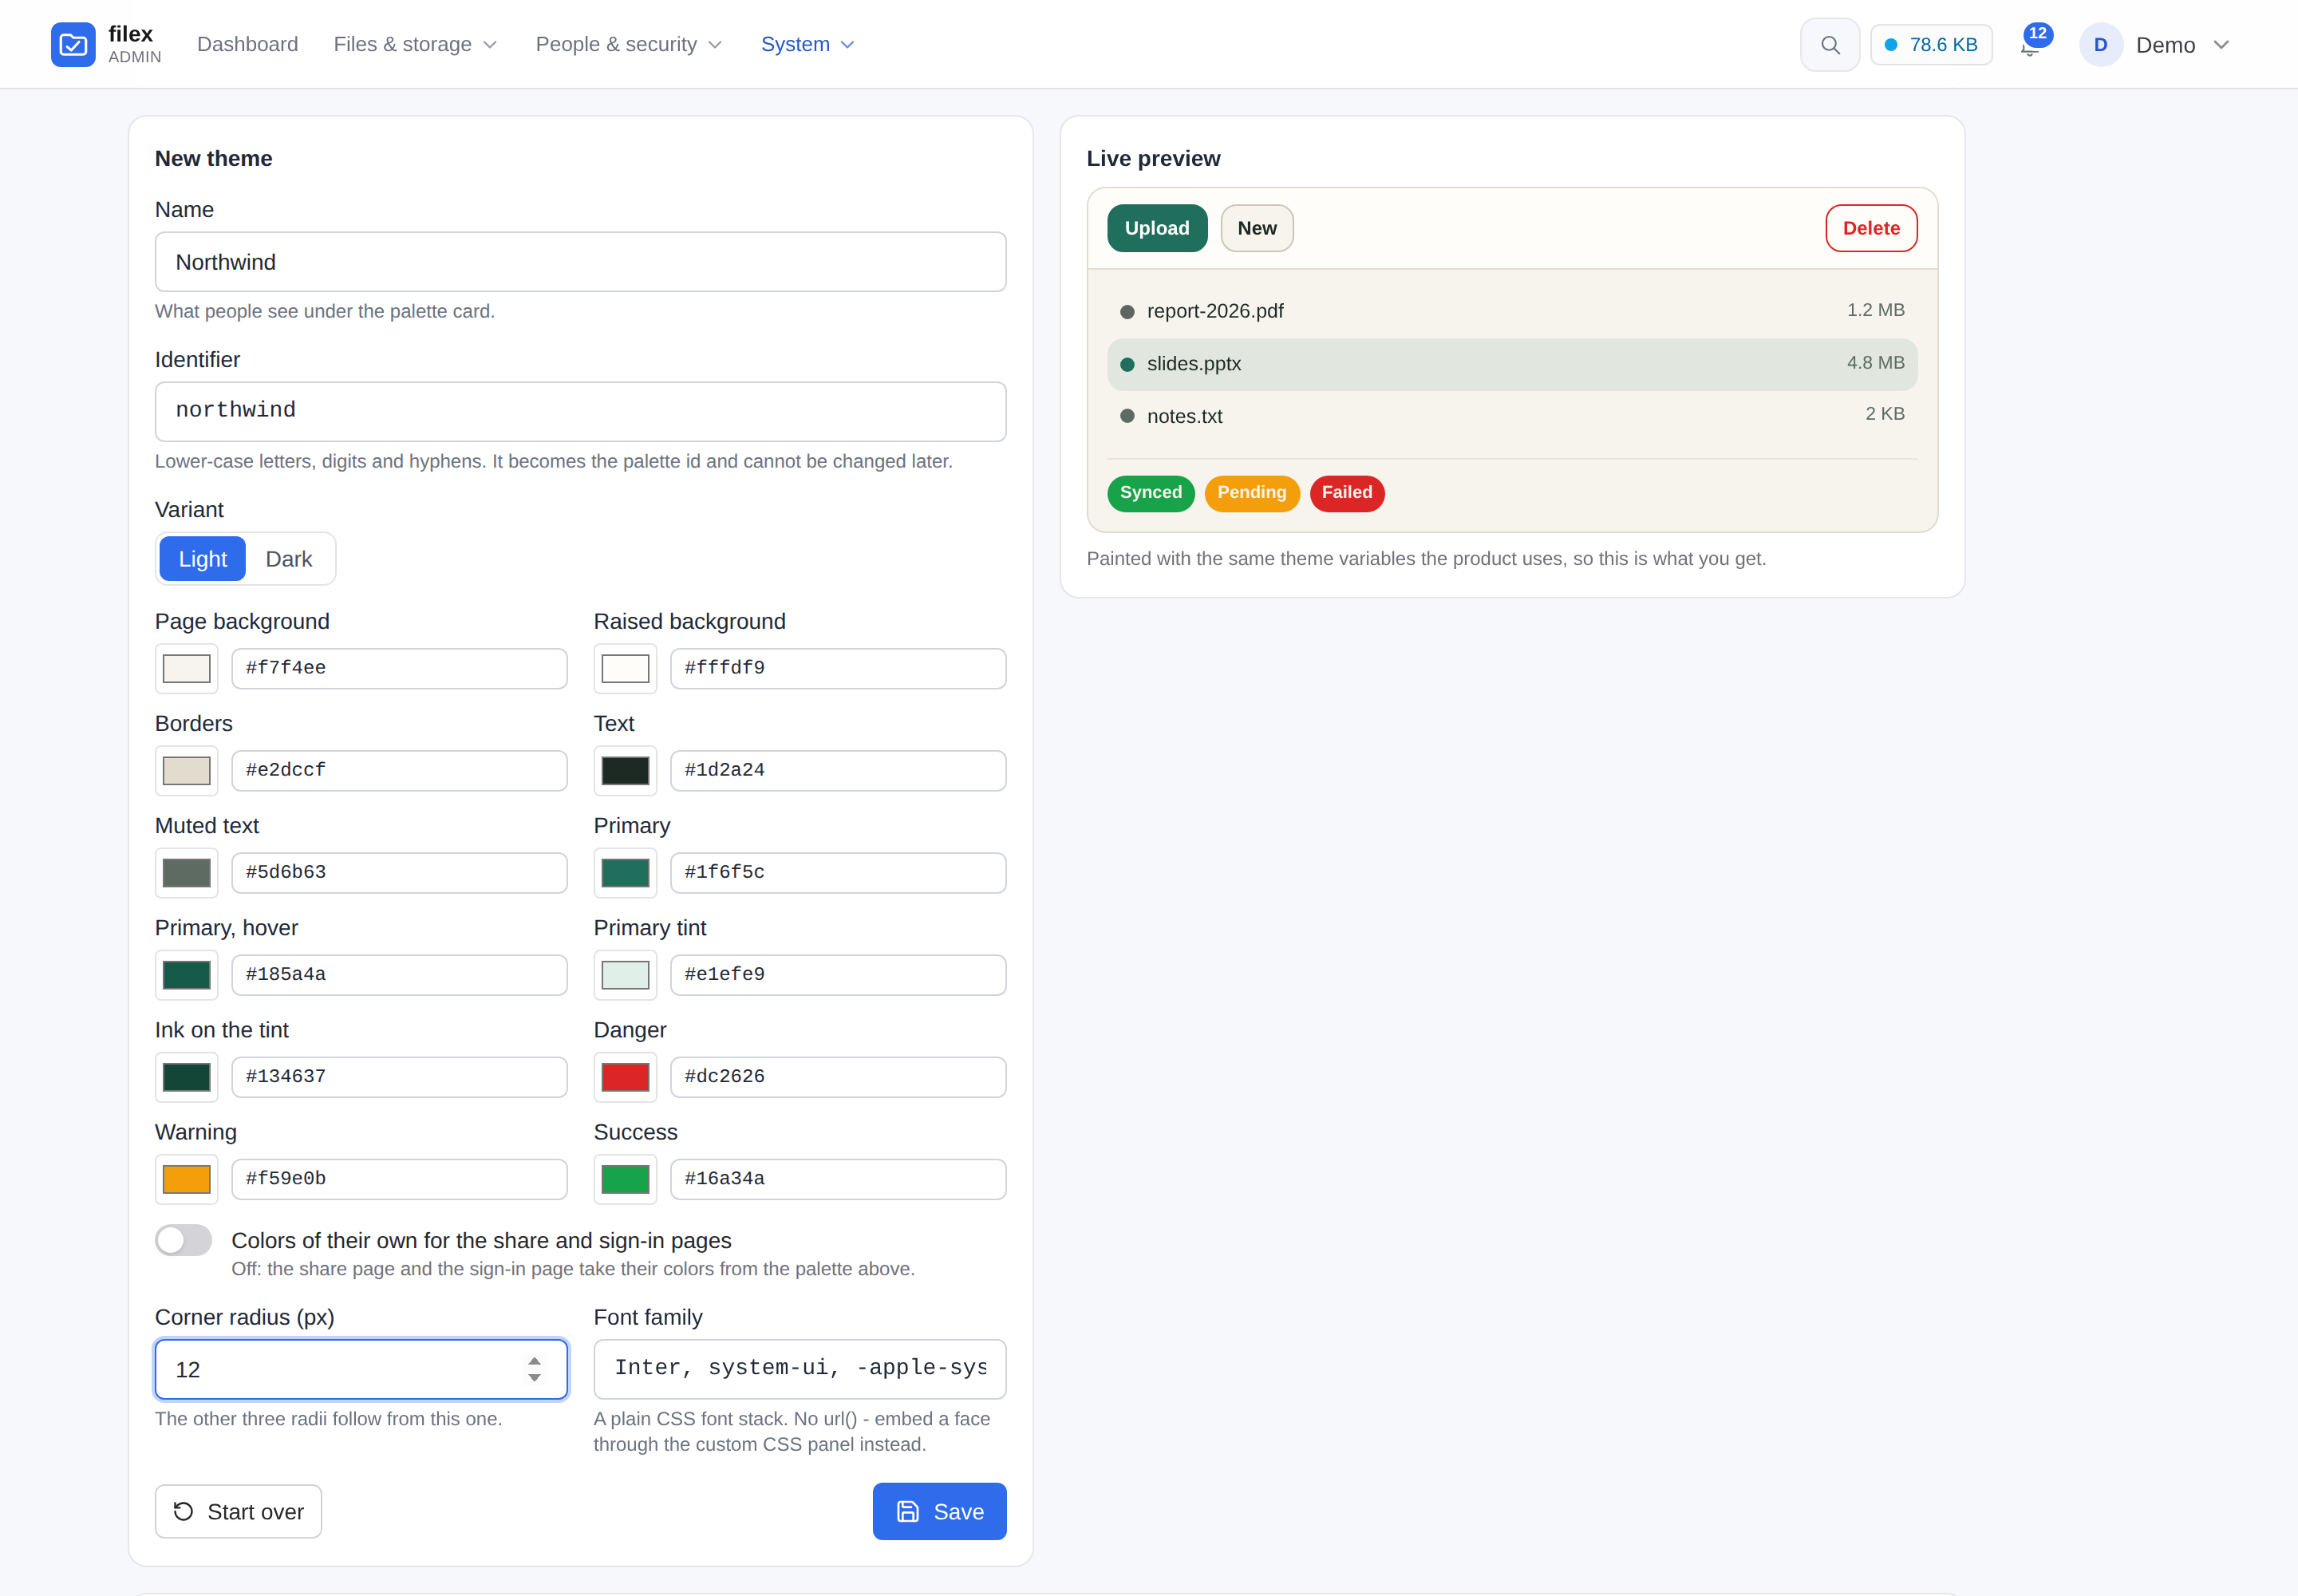The height and width of the screenshot is (1596, 2298).
Task: Click the Identifier field containing northwind
Action: 580,411
